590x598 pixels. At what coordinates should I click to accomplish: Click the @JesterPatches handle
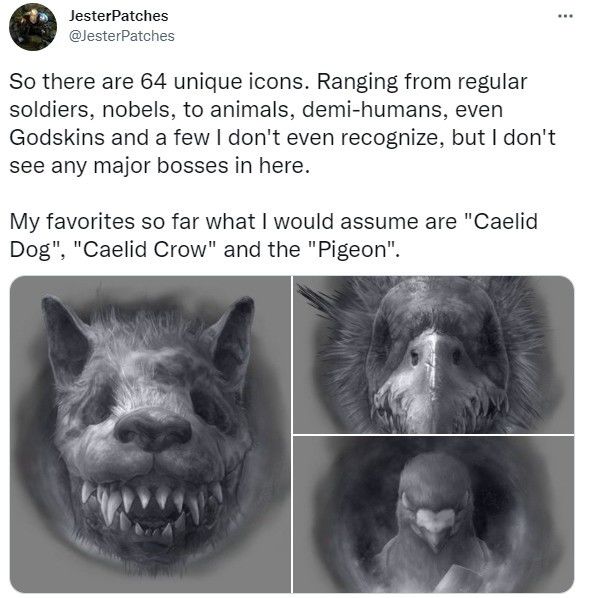(121, 36)
